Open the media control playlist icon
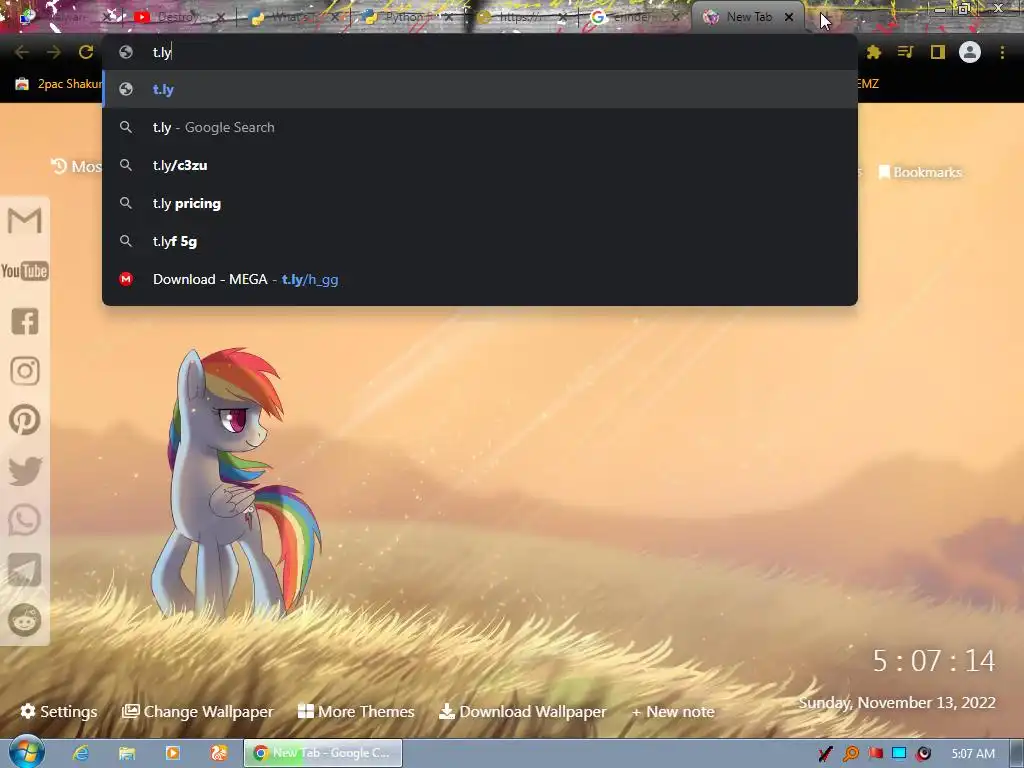 (x=905, y=52)
